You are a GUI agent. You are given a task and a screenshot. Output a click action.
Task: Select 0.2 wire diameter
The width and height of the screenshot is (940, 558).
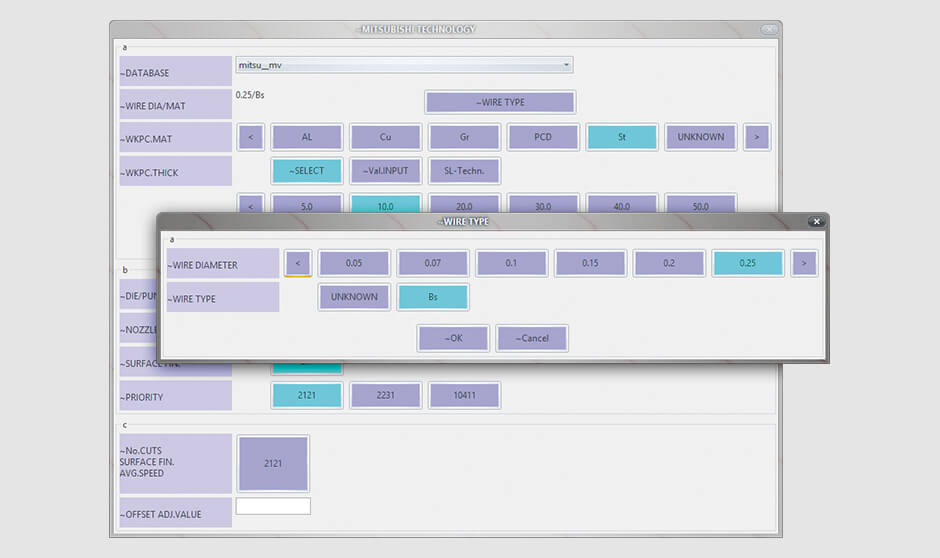[669, 263]
